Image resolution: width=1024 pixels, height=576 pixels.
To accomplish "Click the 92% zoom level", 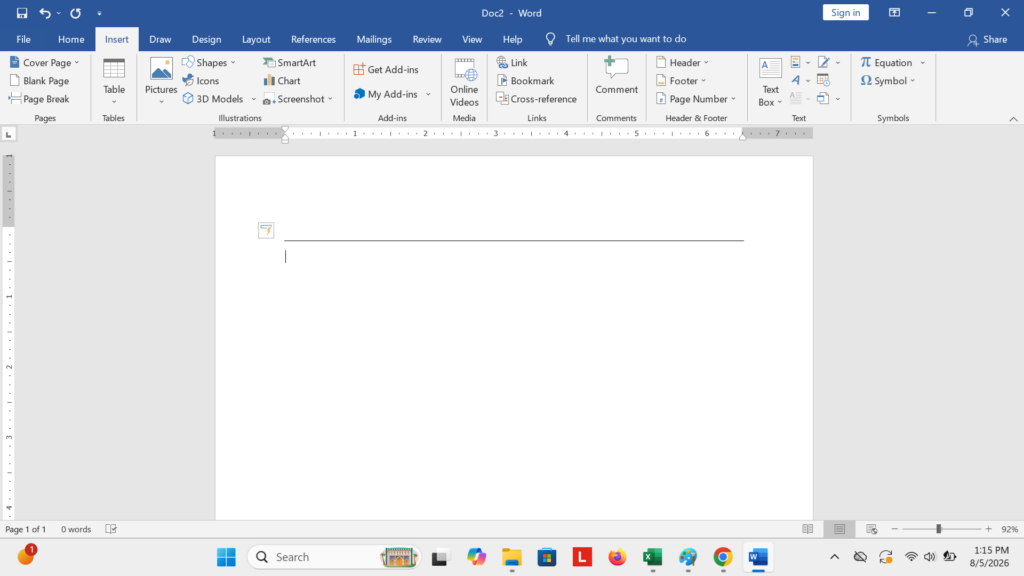I will [1010, 529].
